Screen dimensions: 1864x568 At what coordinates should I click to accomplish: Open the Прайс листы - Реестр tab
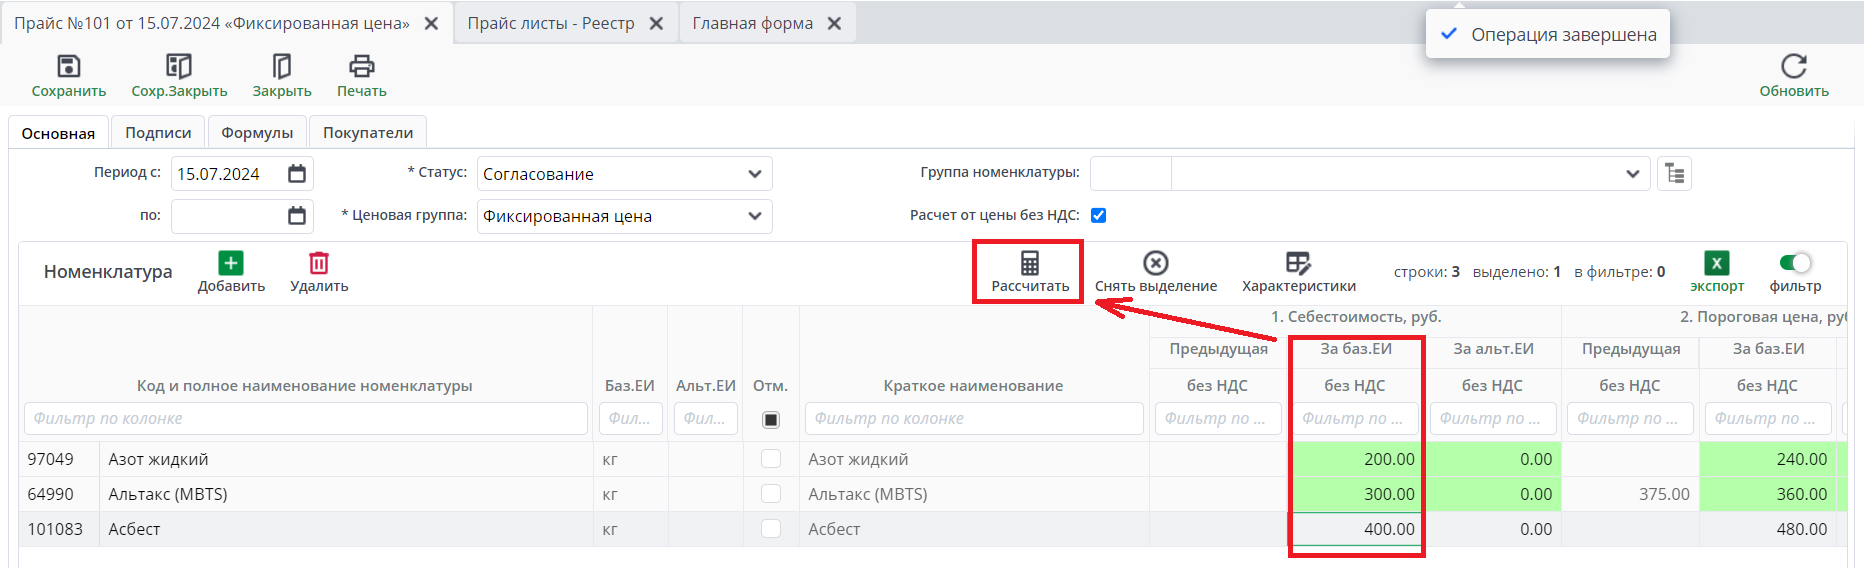tap(551, 23)
